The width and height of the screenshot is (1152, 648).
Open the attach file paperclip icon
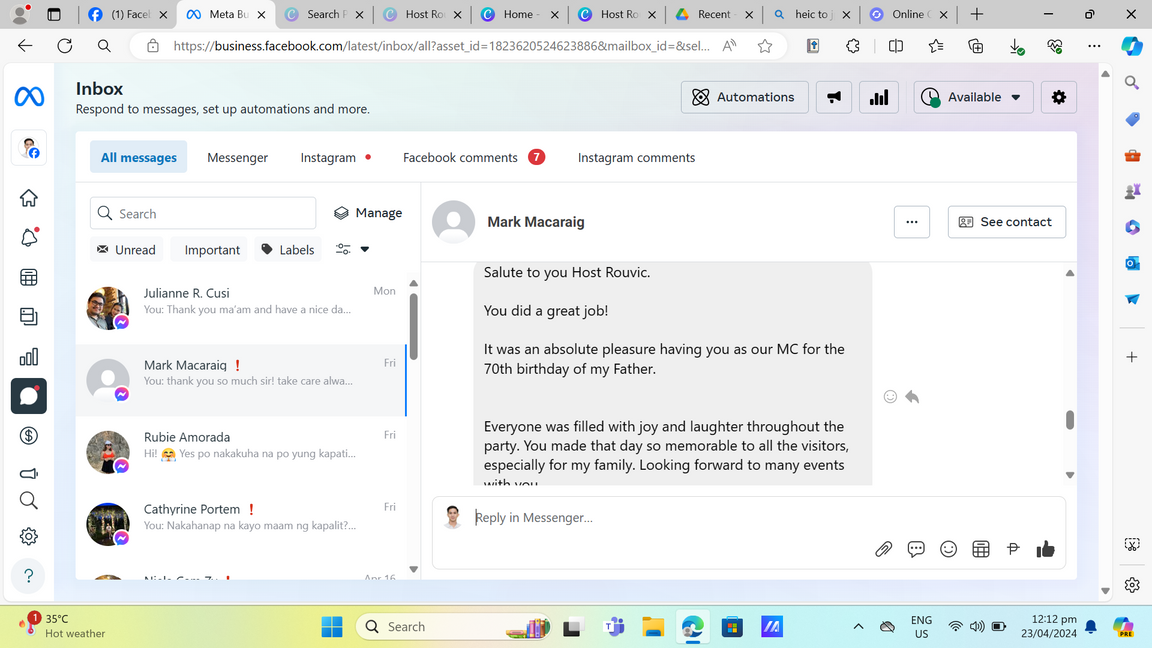pyautogui.click(x=883, y=549)
